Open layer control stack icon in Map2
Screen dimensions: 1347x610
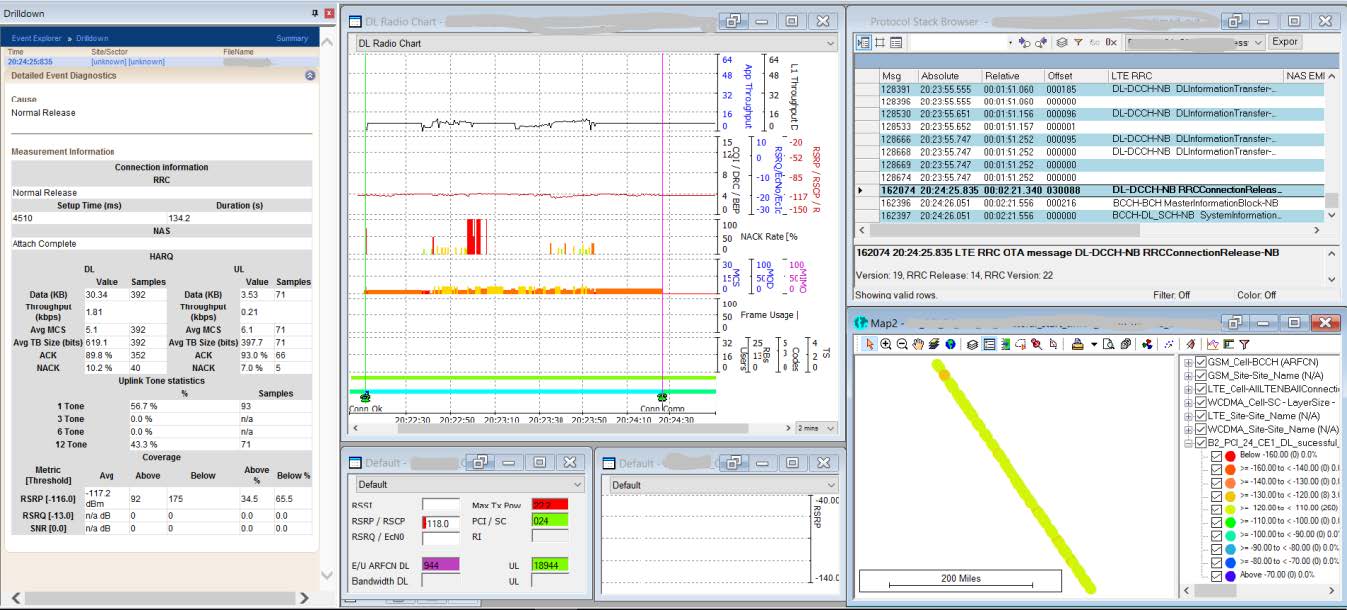[972, 344]
